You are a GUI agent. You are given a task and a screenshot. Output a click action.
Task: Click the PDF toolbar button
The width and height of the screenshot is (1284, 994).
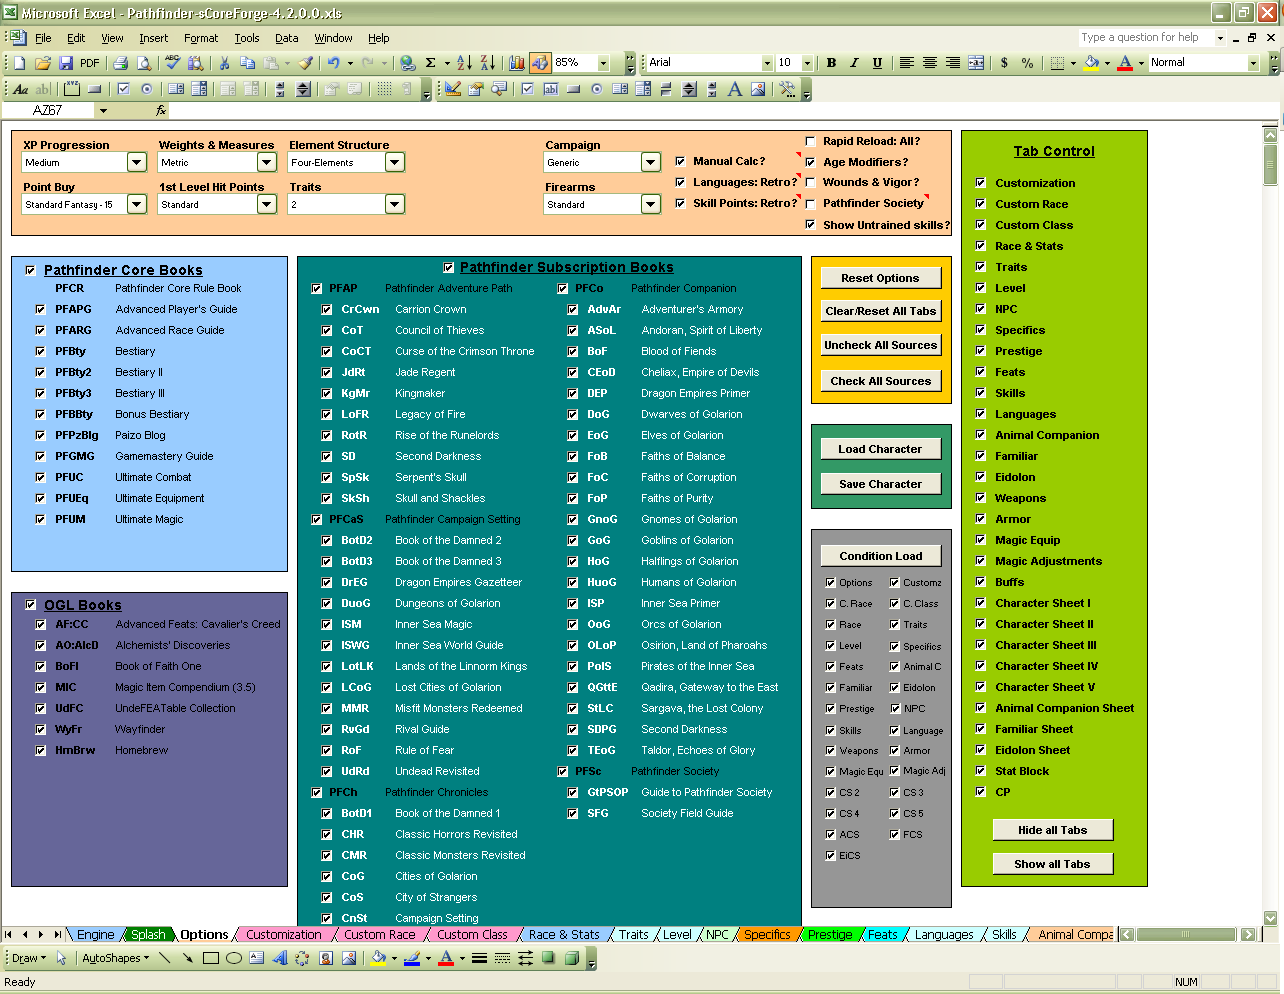(90, 63)
